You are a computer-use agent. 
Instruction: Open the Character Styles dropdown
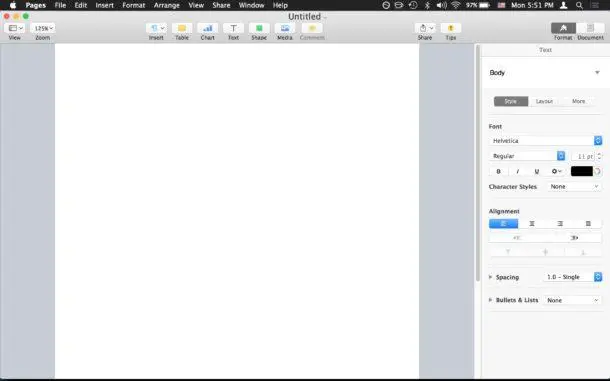[x=574, y=187]
